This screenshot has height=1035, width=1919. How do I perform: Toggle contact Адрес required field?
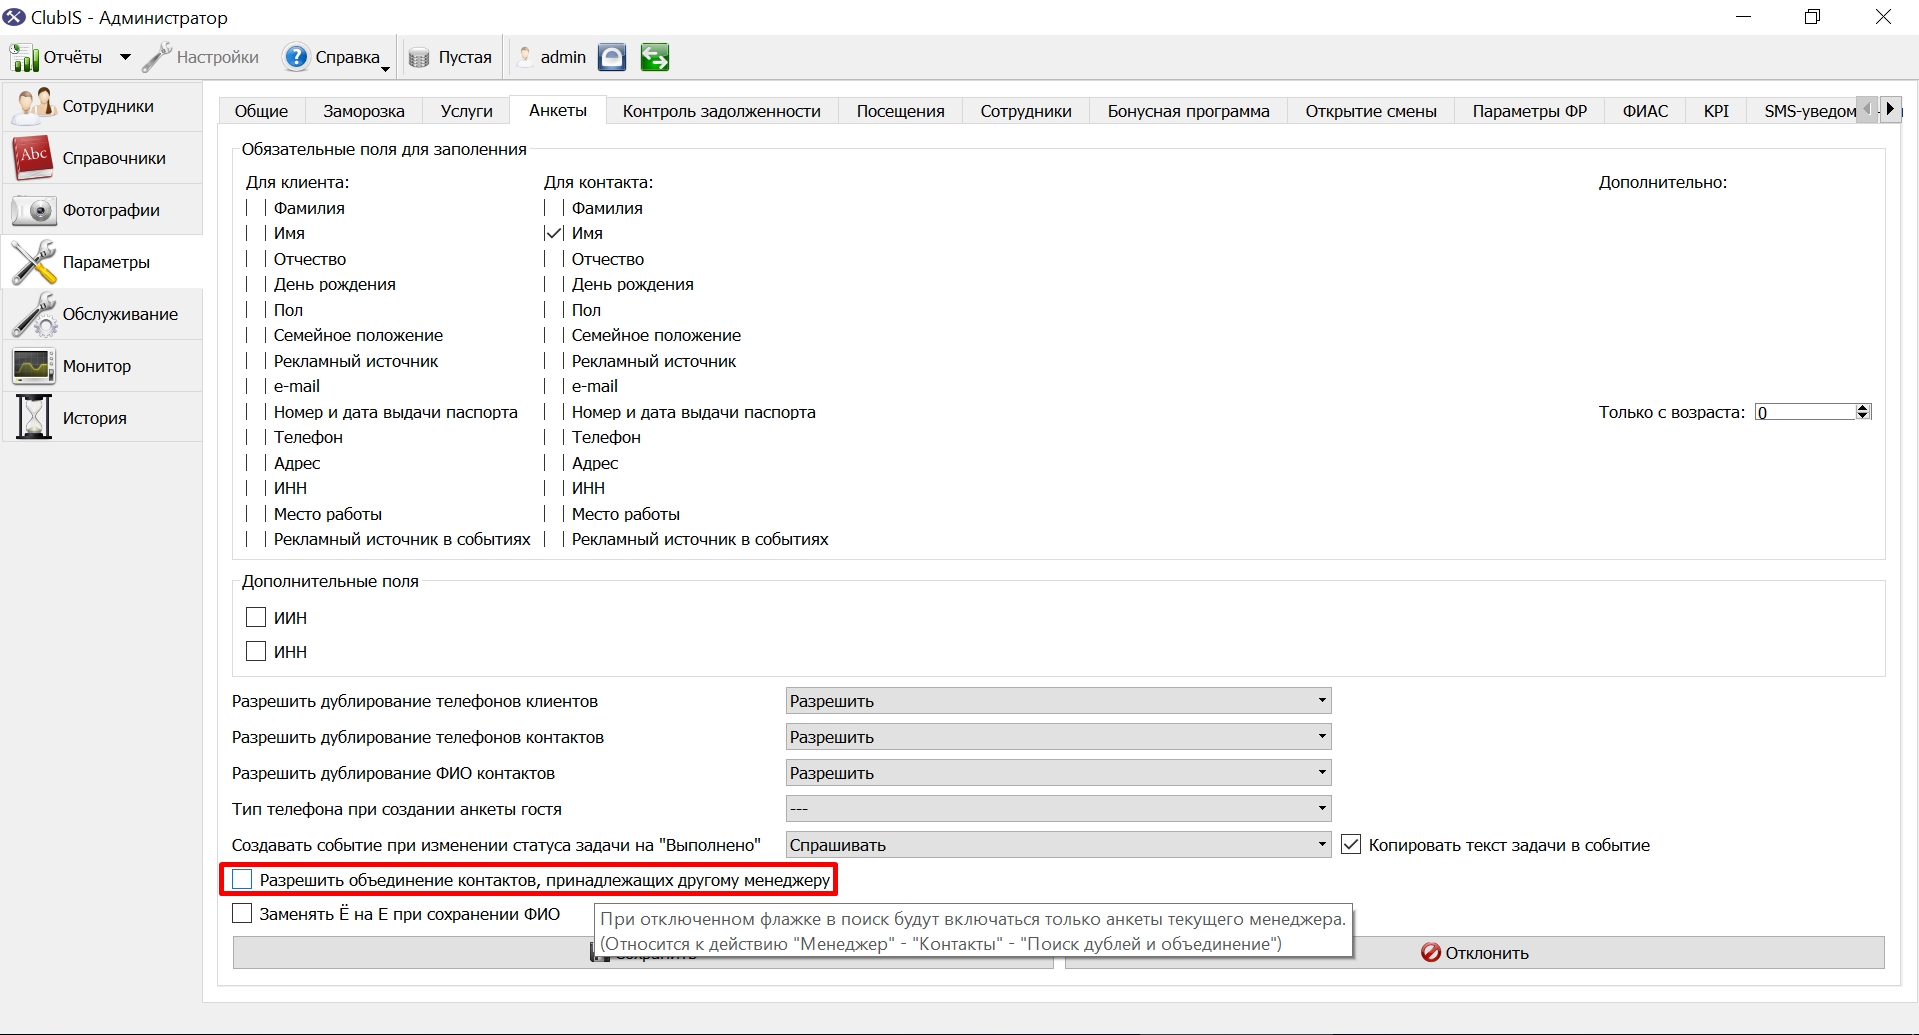[554, 463]
